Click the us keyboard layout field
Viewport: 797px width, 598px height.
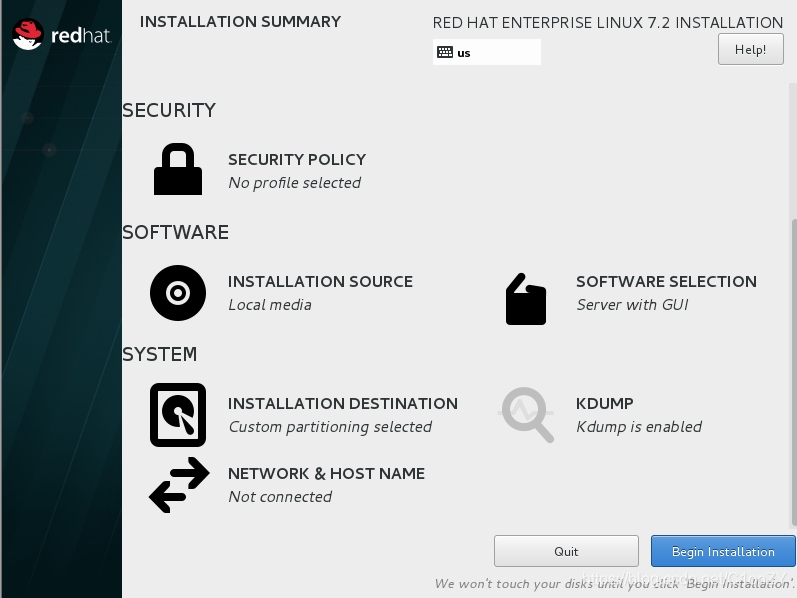(x=487, y=52)
